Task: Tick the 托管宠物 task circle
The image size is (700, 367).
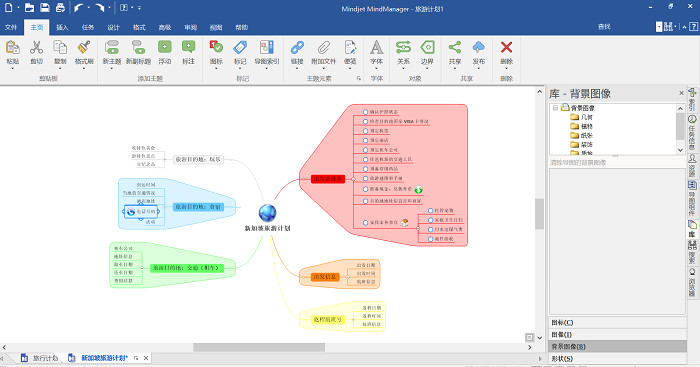Action: pos(431,210)
